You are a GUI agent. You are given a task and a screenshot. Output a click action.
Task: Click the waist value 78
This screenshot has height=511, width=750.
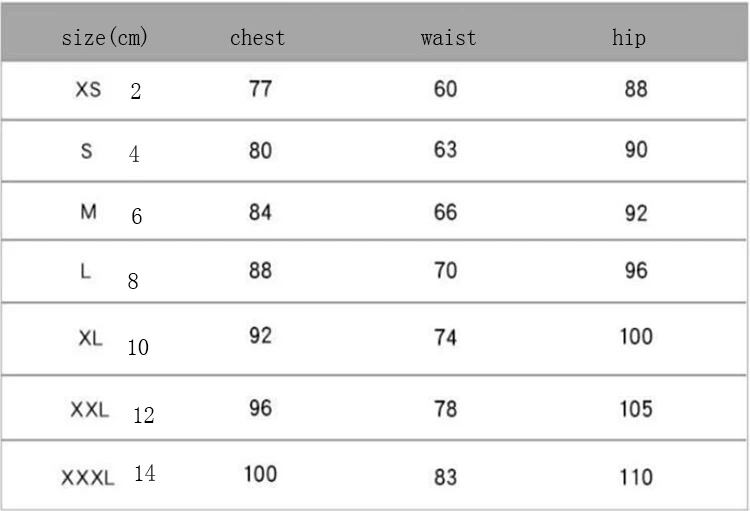click(446, 408)
